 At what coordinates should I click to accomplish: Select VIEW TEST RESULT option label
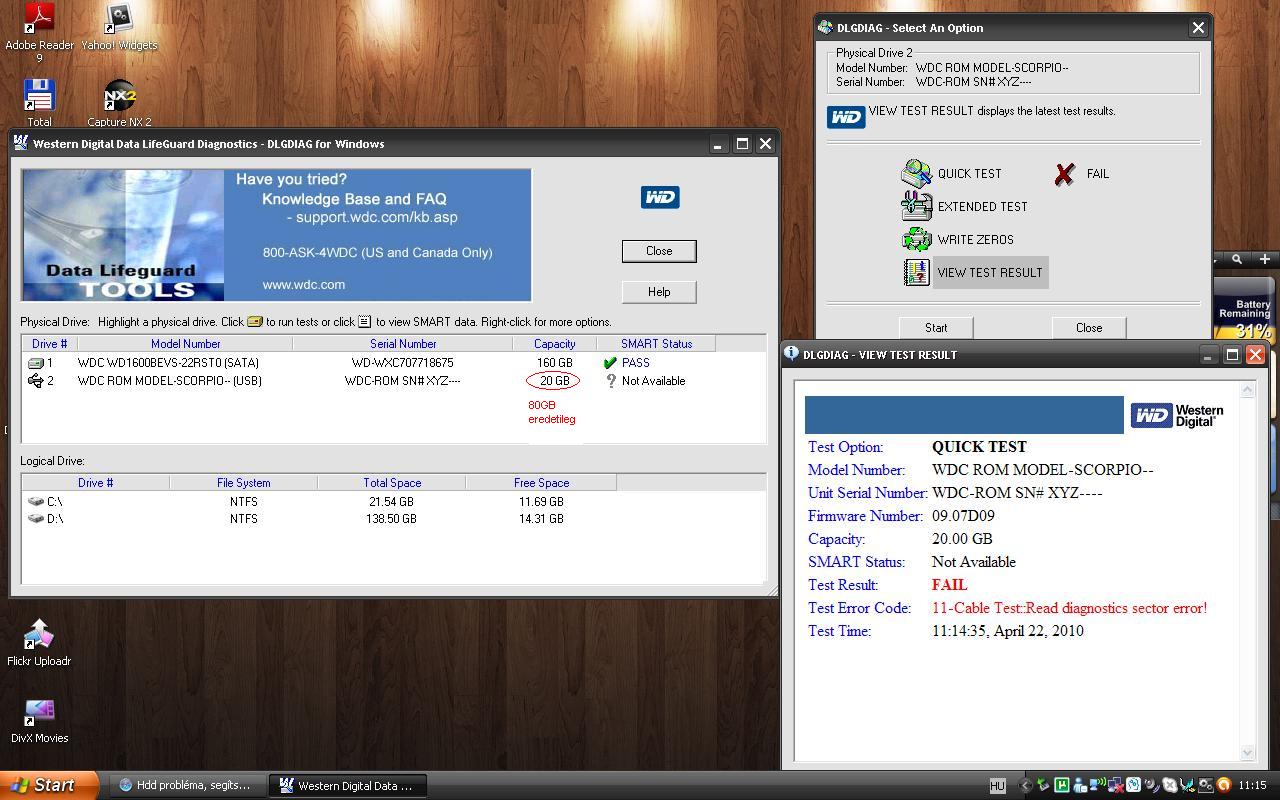click(990, 272)
